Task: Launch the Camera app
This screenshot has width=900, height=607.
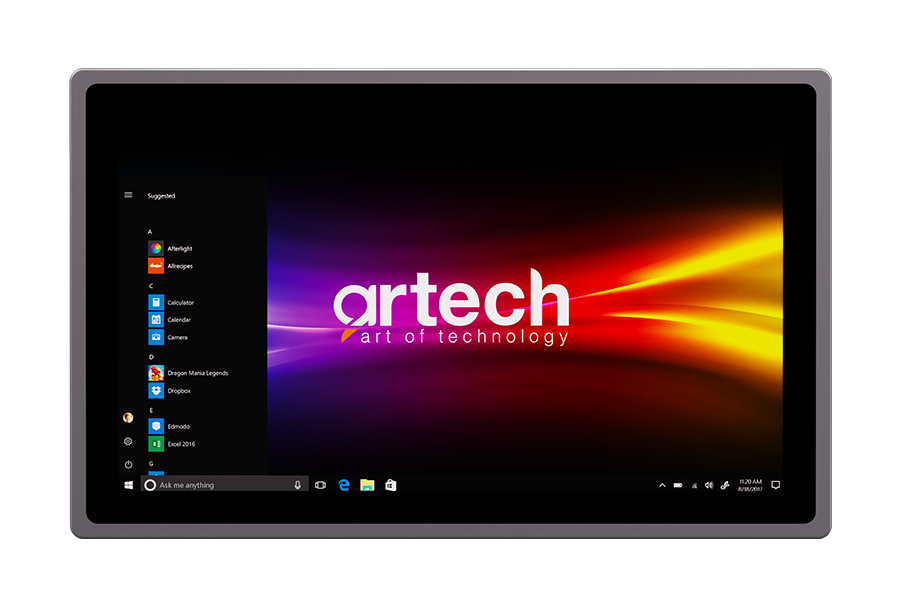Action: 168,337
